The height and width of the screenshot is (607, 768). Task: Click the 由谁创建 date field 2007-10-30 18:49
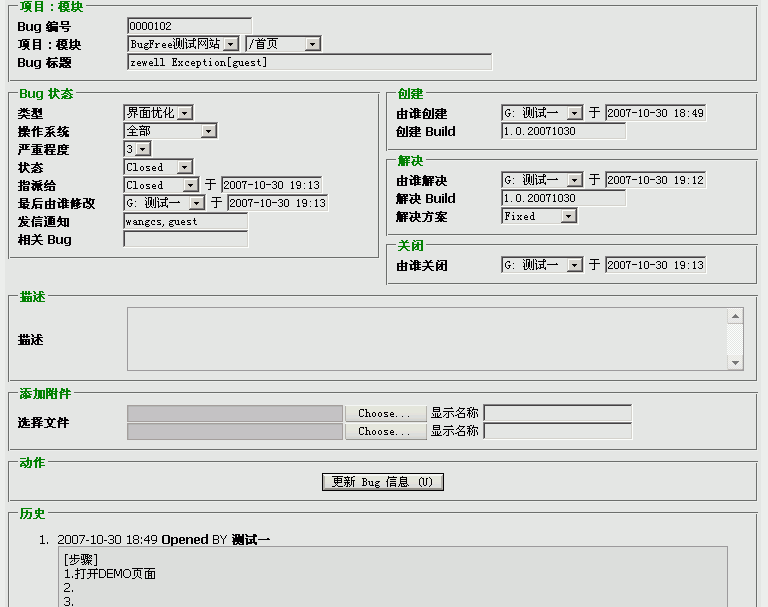(x=655, y=113)
